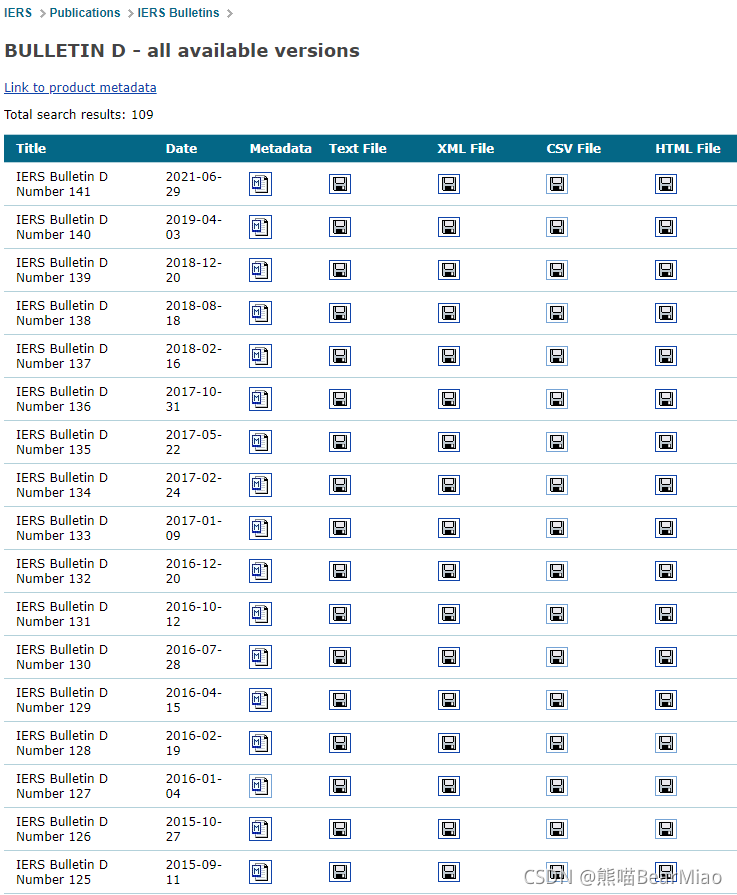Open metadata icon for Bulletin D Number 136
737x895 pixels.
pyautogui.click(x=260, y=399)
